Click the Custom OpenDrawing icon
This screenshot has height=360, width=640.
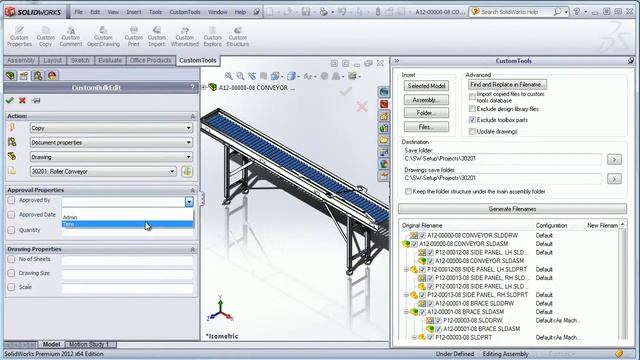click(103, 36)
